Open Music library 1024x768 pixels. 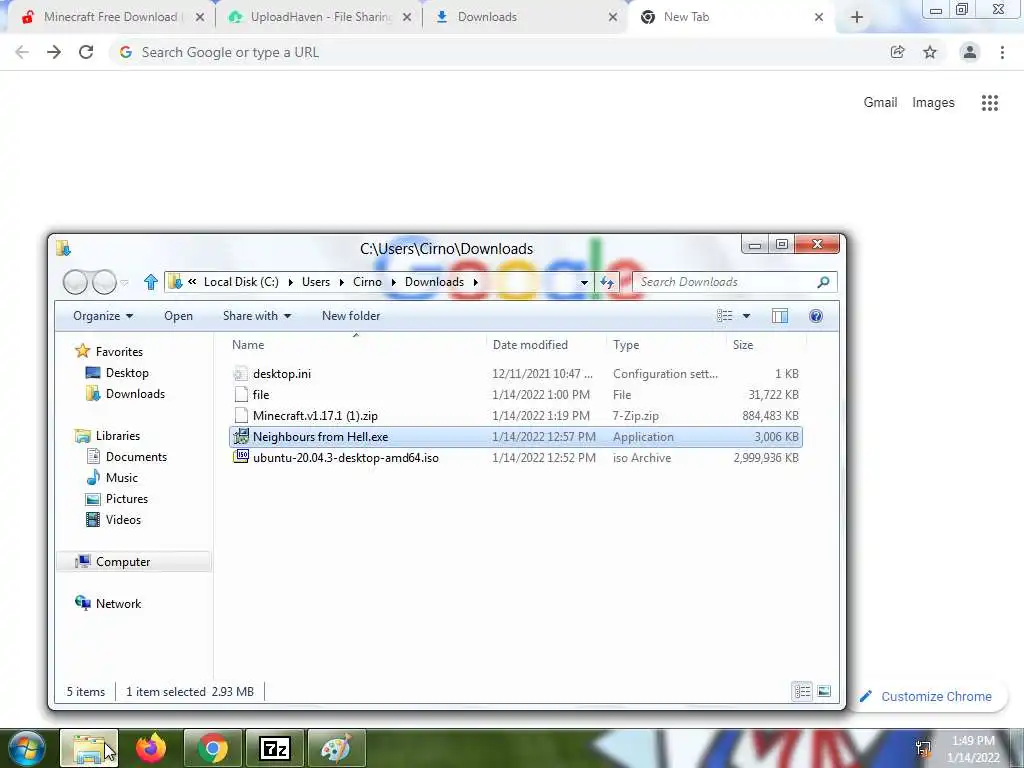pos(112,477)
